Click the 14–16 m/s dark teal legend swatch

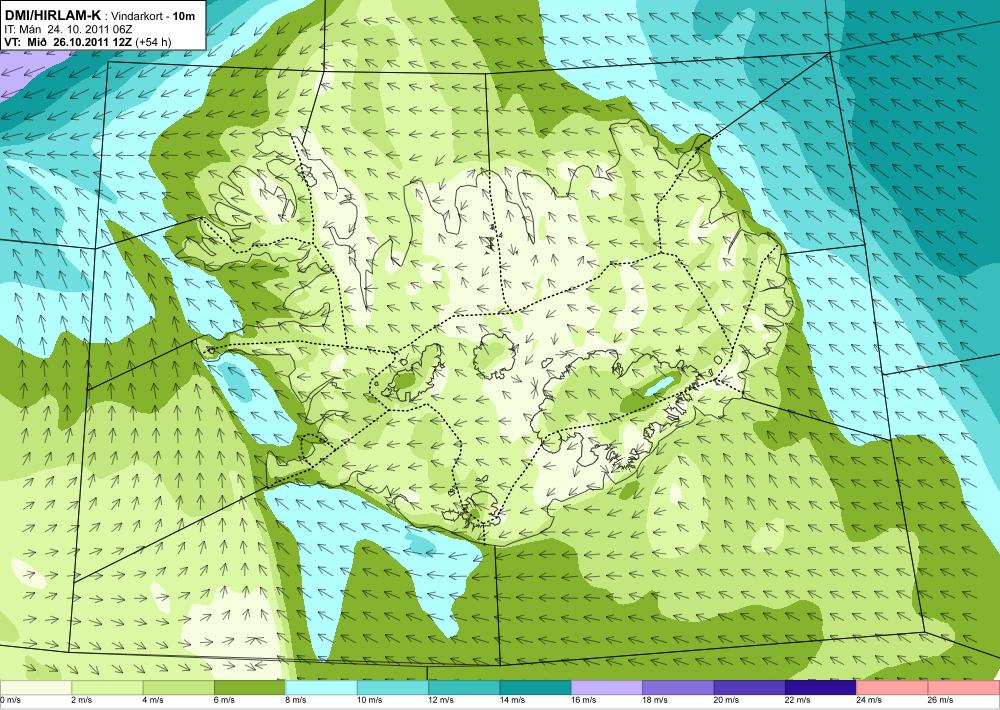click(x=535, y=688)
